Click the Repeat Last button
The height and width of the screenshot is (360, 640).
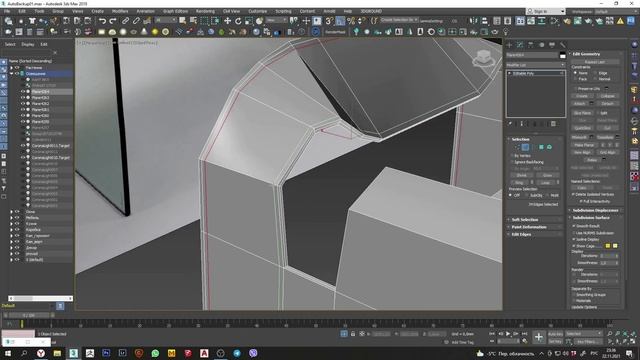pyautogui.click(x=595, y=62)
